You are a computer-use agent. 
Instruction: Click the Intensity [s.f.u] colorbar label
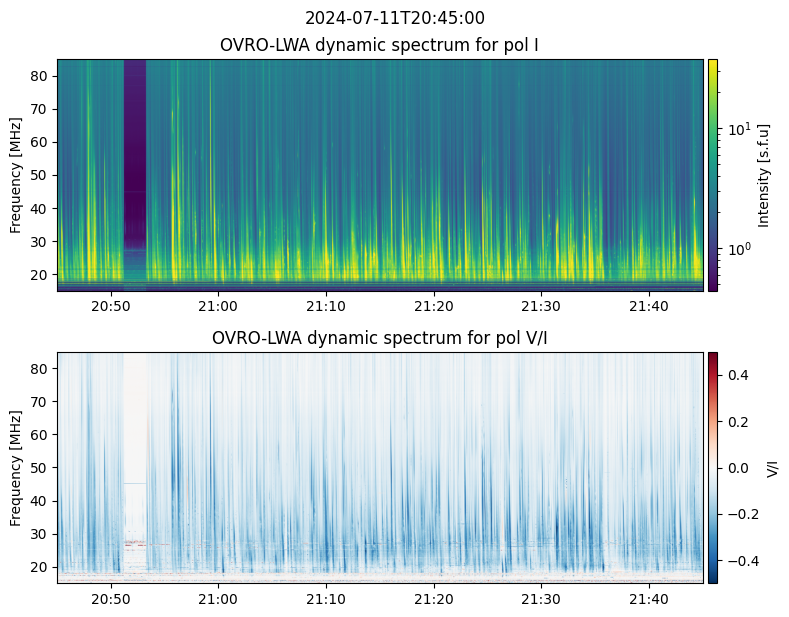coord(765,175)
